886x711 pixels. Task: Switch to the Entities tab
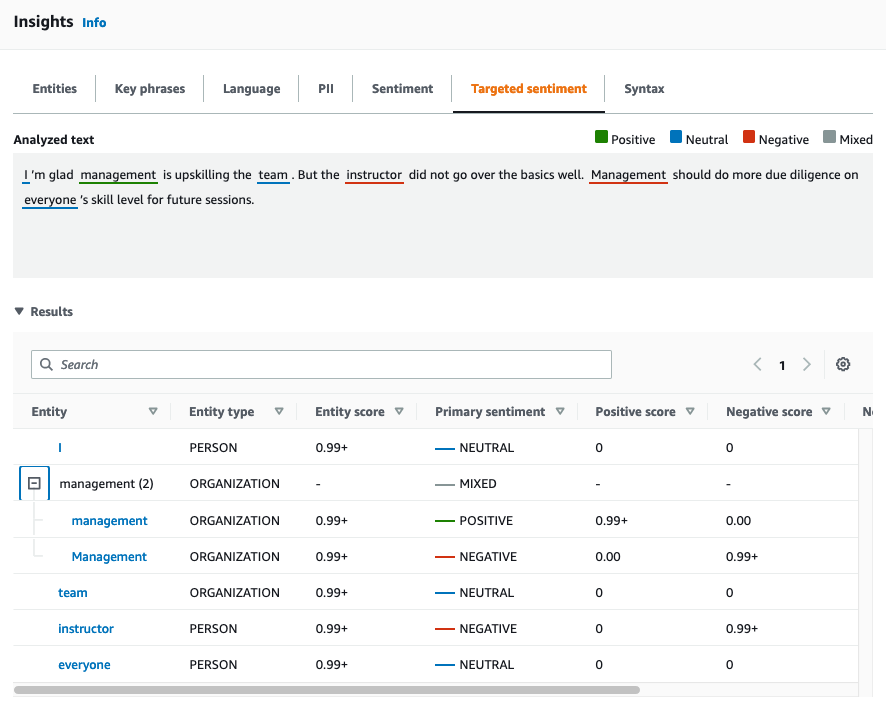point(55,89)
